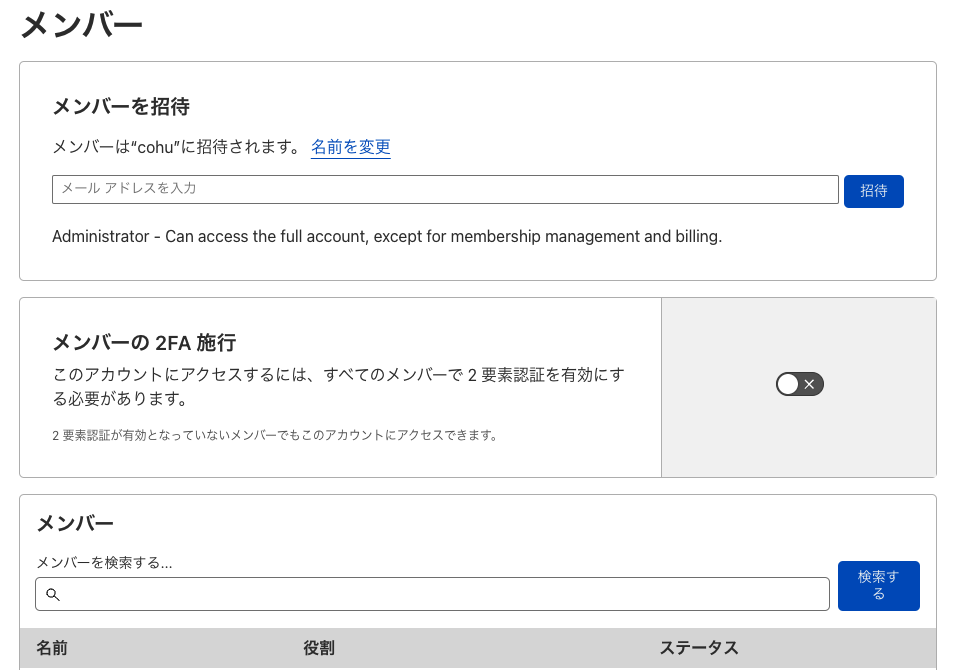This screenshot has height=670, width=958.
Task: Click the メンバーを検索する... field label
Action: 104,563
